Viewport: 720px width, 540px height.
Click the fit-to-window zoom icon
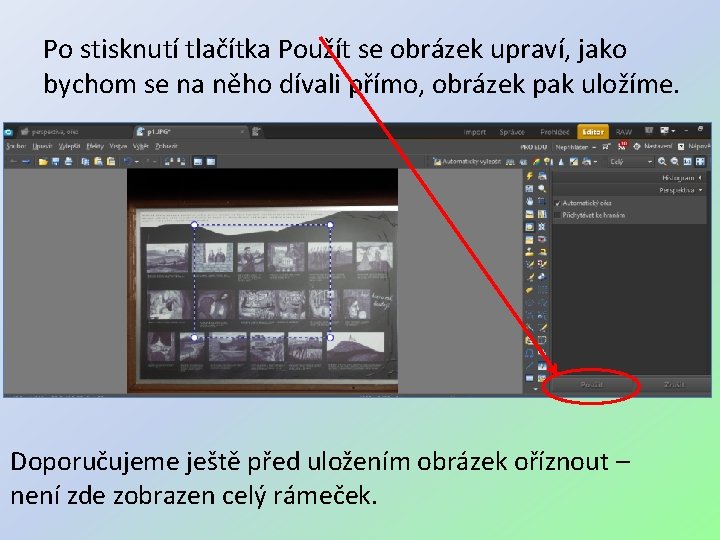click(700, 162)
